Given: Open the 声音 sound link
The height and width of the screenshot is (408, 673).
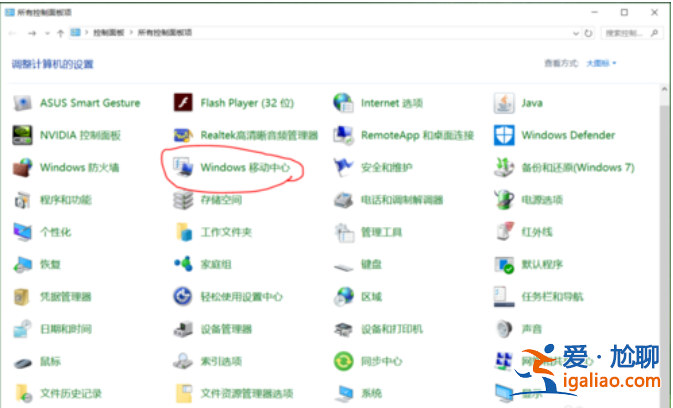Looking at the screenshot, I should tap(531, 329).
